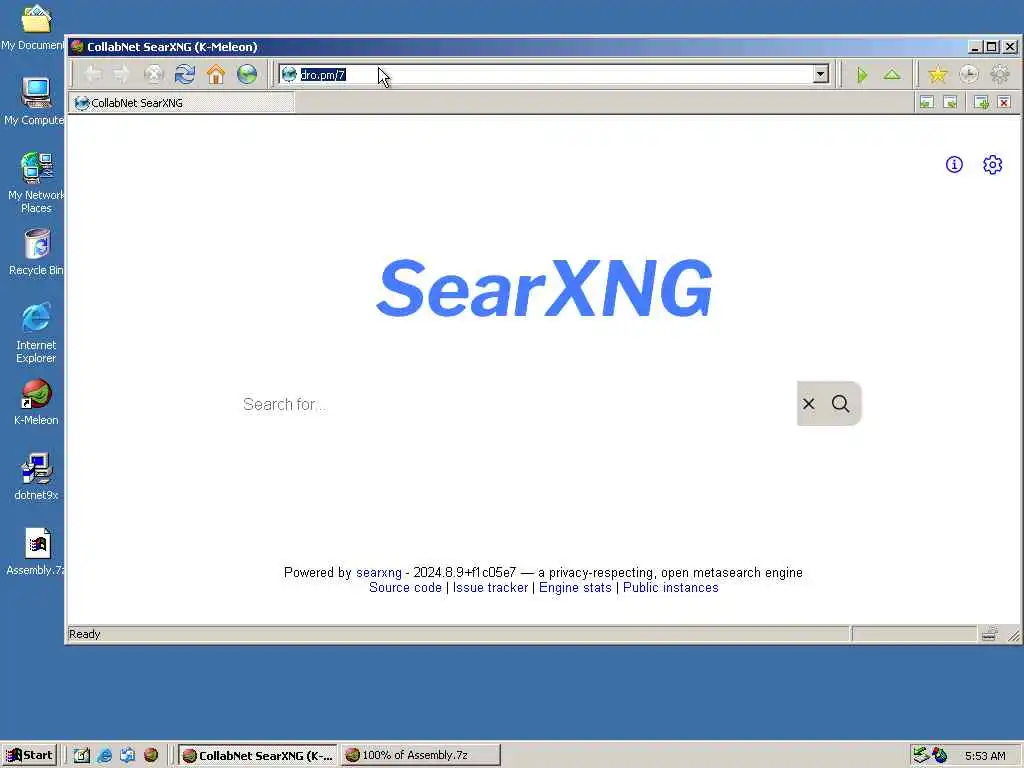The image size is (1024, 768).
Task: Select the Recycle Bin desktop icon
Action: pos(36,253)
